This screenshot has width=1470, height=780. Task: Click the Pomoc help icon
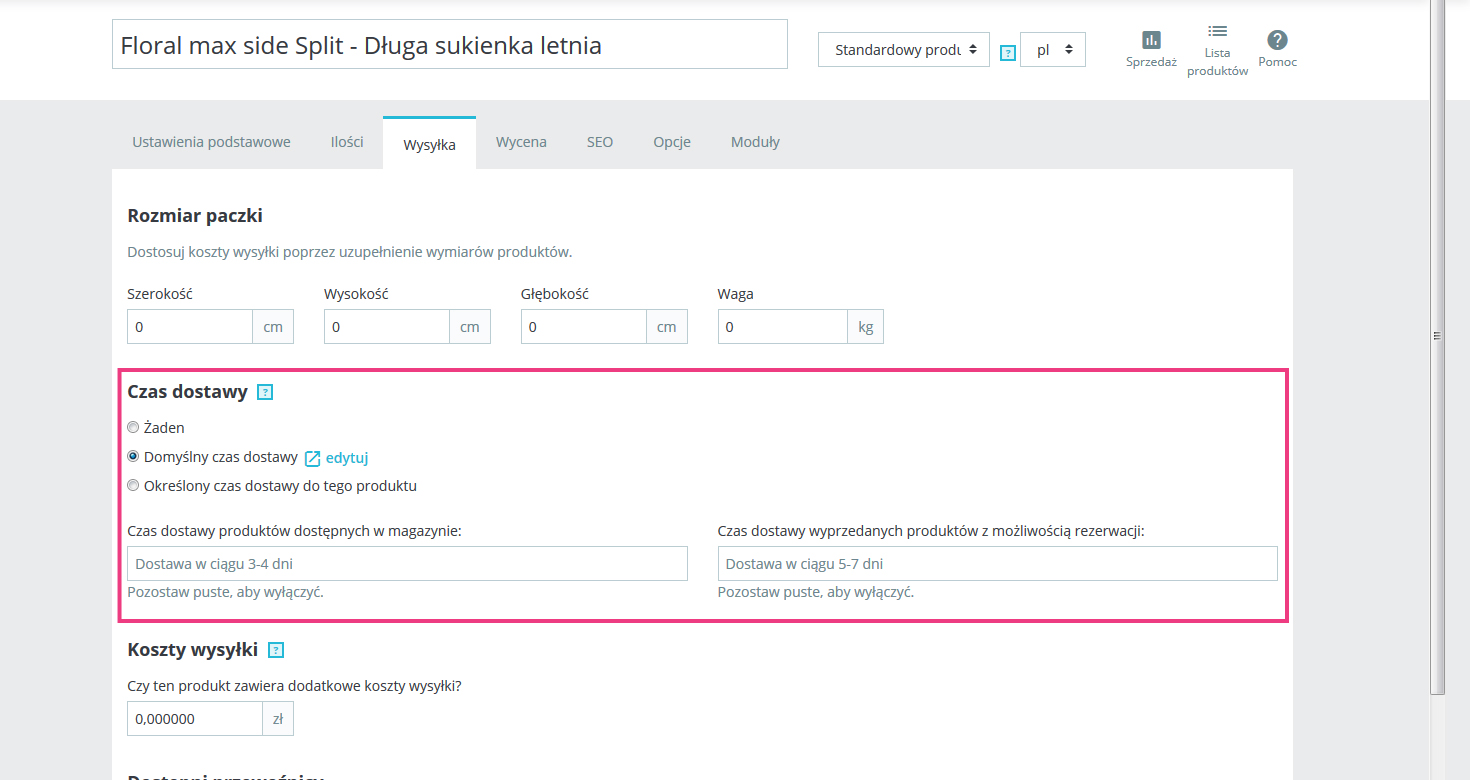point(1277,40)
